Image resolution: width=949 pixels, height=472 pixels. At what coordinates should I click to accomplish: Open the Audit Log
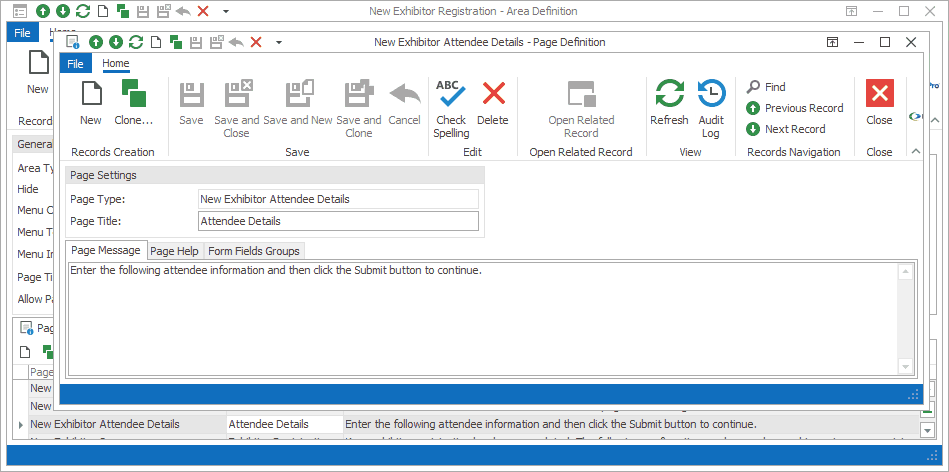pyautogui.click(x=711, y=110)
